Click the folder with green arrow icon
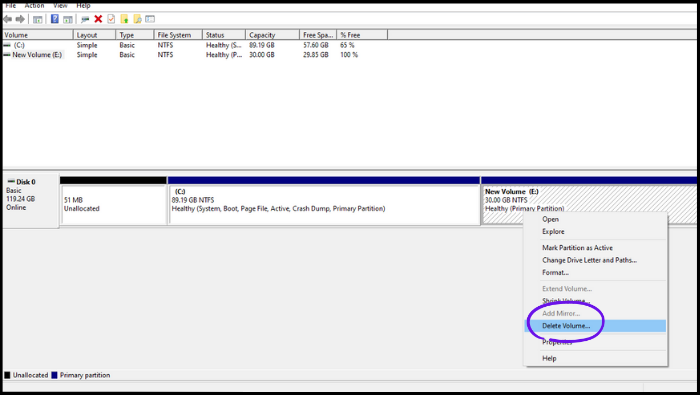The height and width of the screenshot is (395, 700). pos(125,19)
